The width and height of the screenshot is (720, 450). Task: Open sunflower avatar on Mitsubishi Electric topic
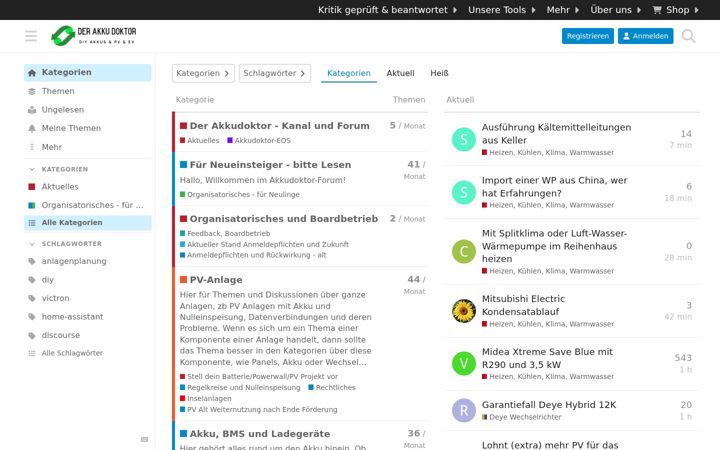pyautogui.click(x=464, y=311)
